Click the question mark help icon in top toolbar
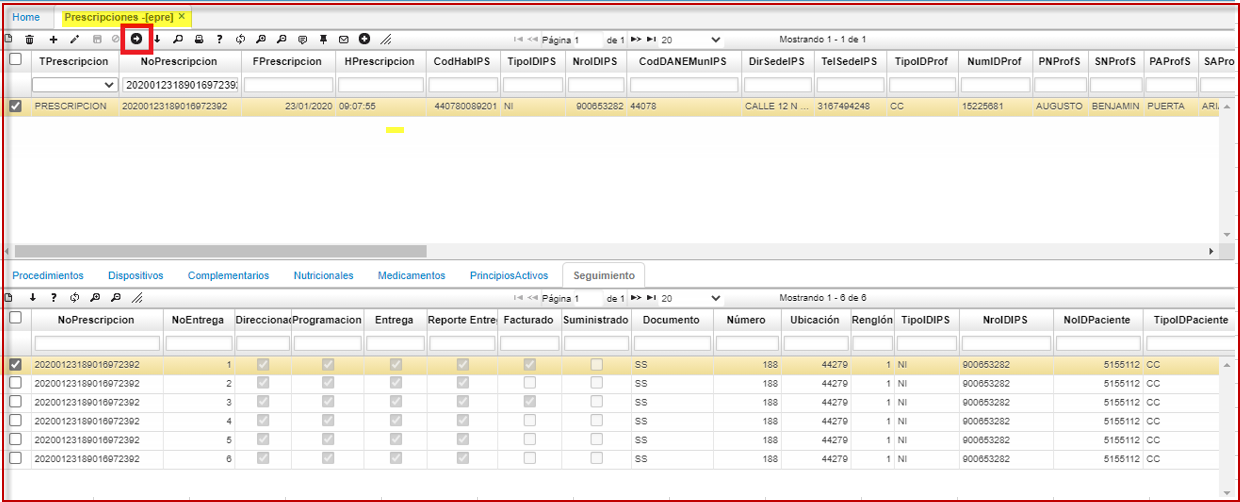Viewport: 1240px width, 502px height. pos(219,39)
